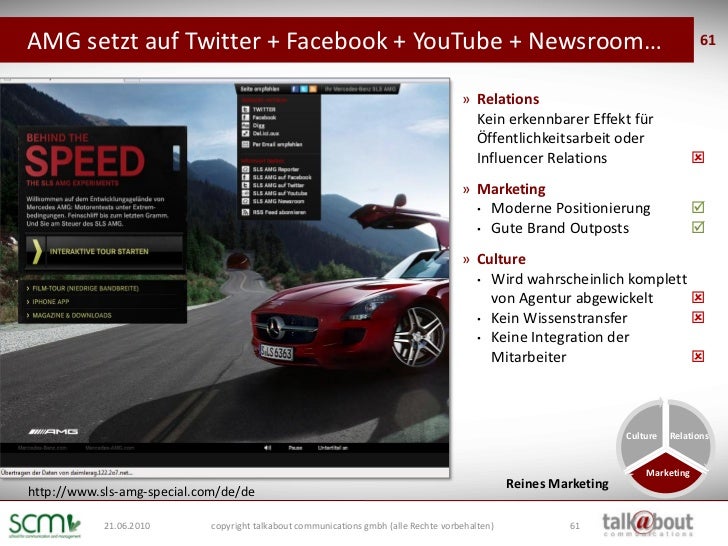Click the blue Twitter icon beside Seite empfehlen
Screen dimensions: 728x546
click(x=304, y=89)
